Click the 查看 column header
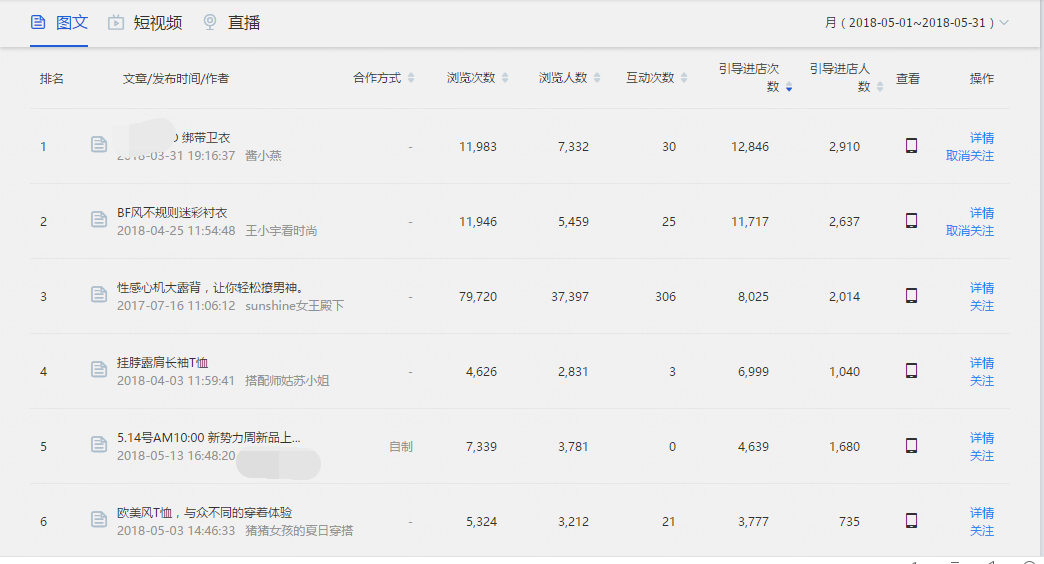 tap(908, 79)
